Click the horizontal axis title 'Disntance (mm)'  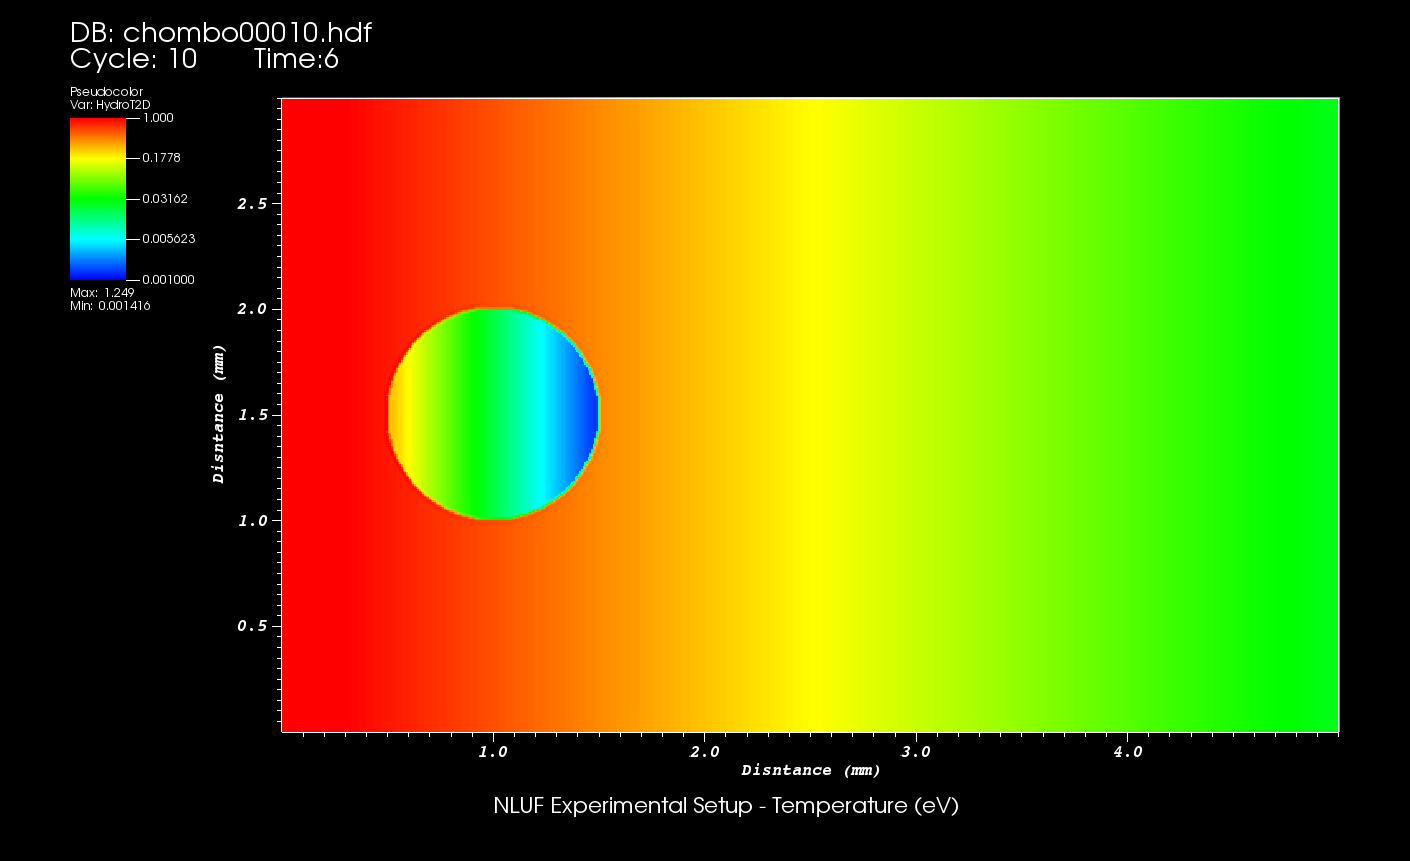coord(811,770)
